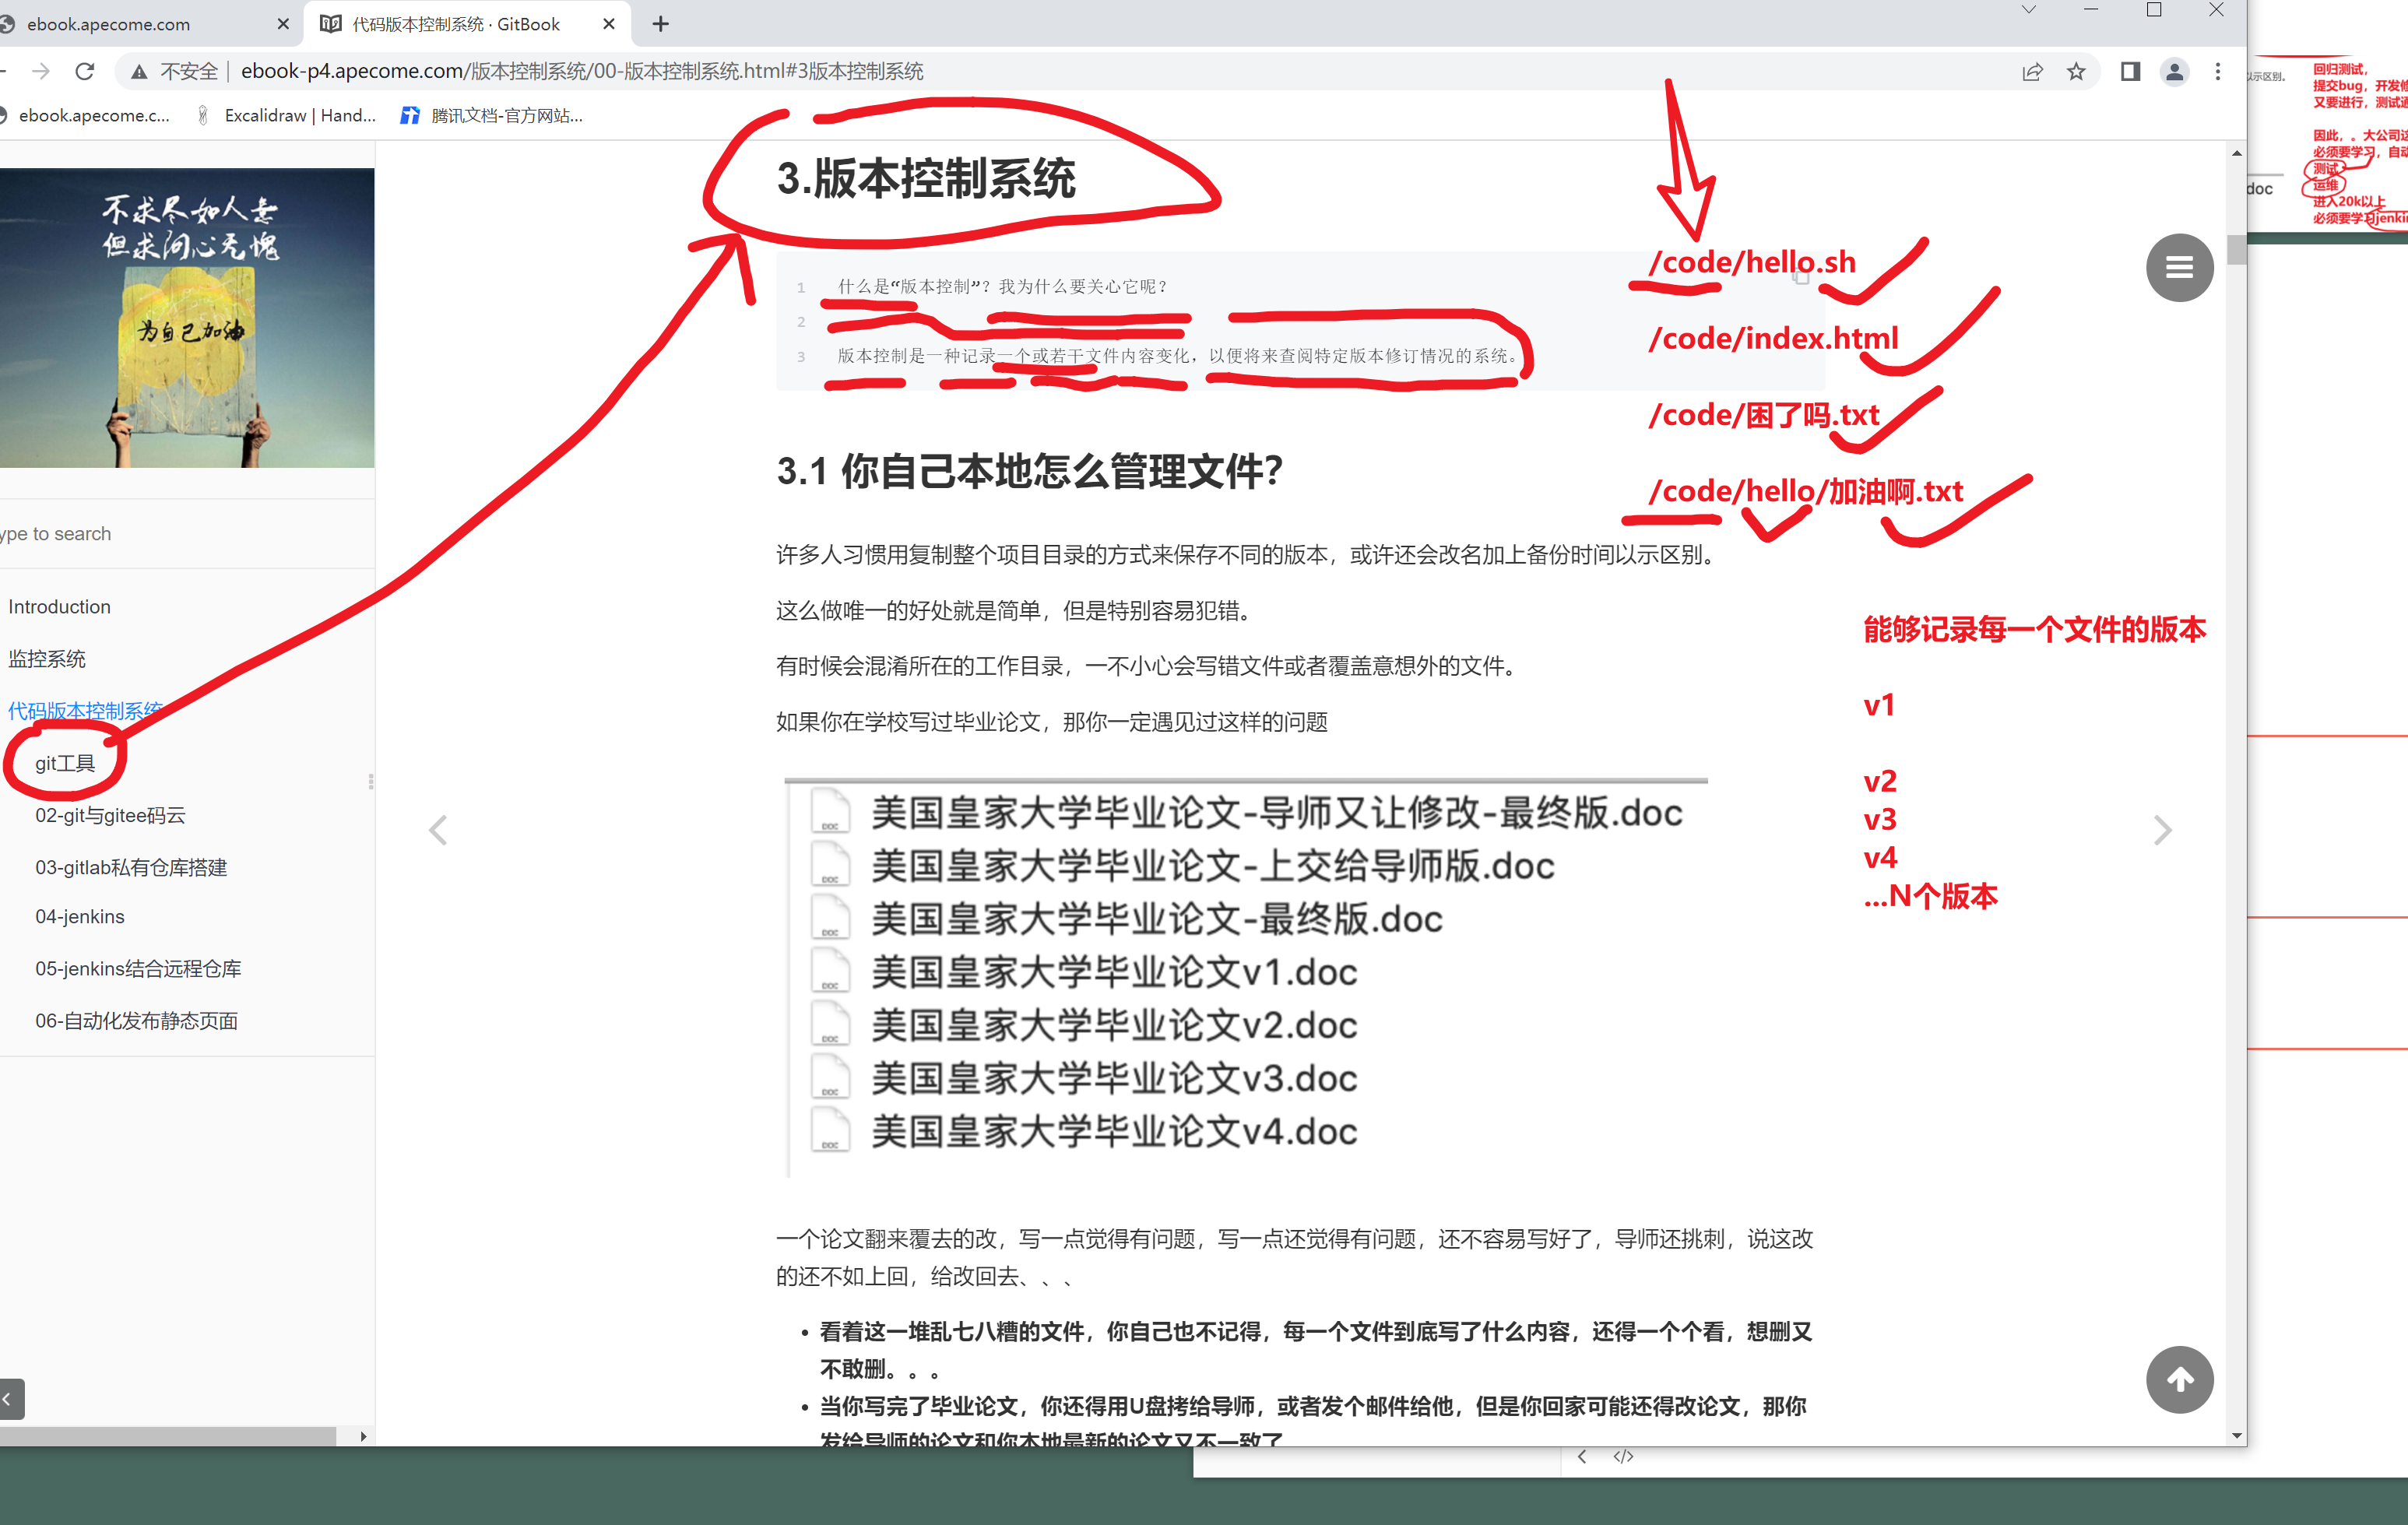Image resolution: width=2408 pixels, height=1525 pixels.
Task: Go to previous page chevron
Action: click(x=438, y=830)
